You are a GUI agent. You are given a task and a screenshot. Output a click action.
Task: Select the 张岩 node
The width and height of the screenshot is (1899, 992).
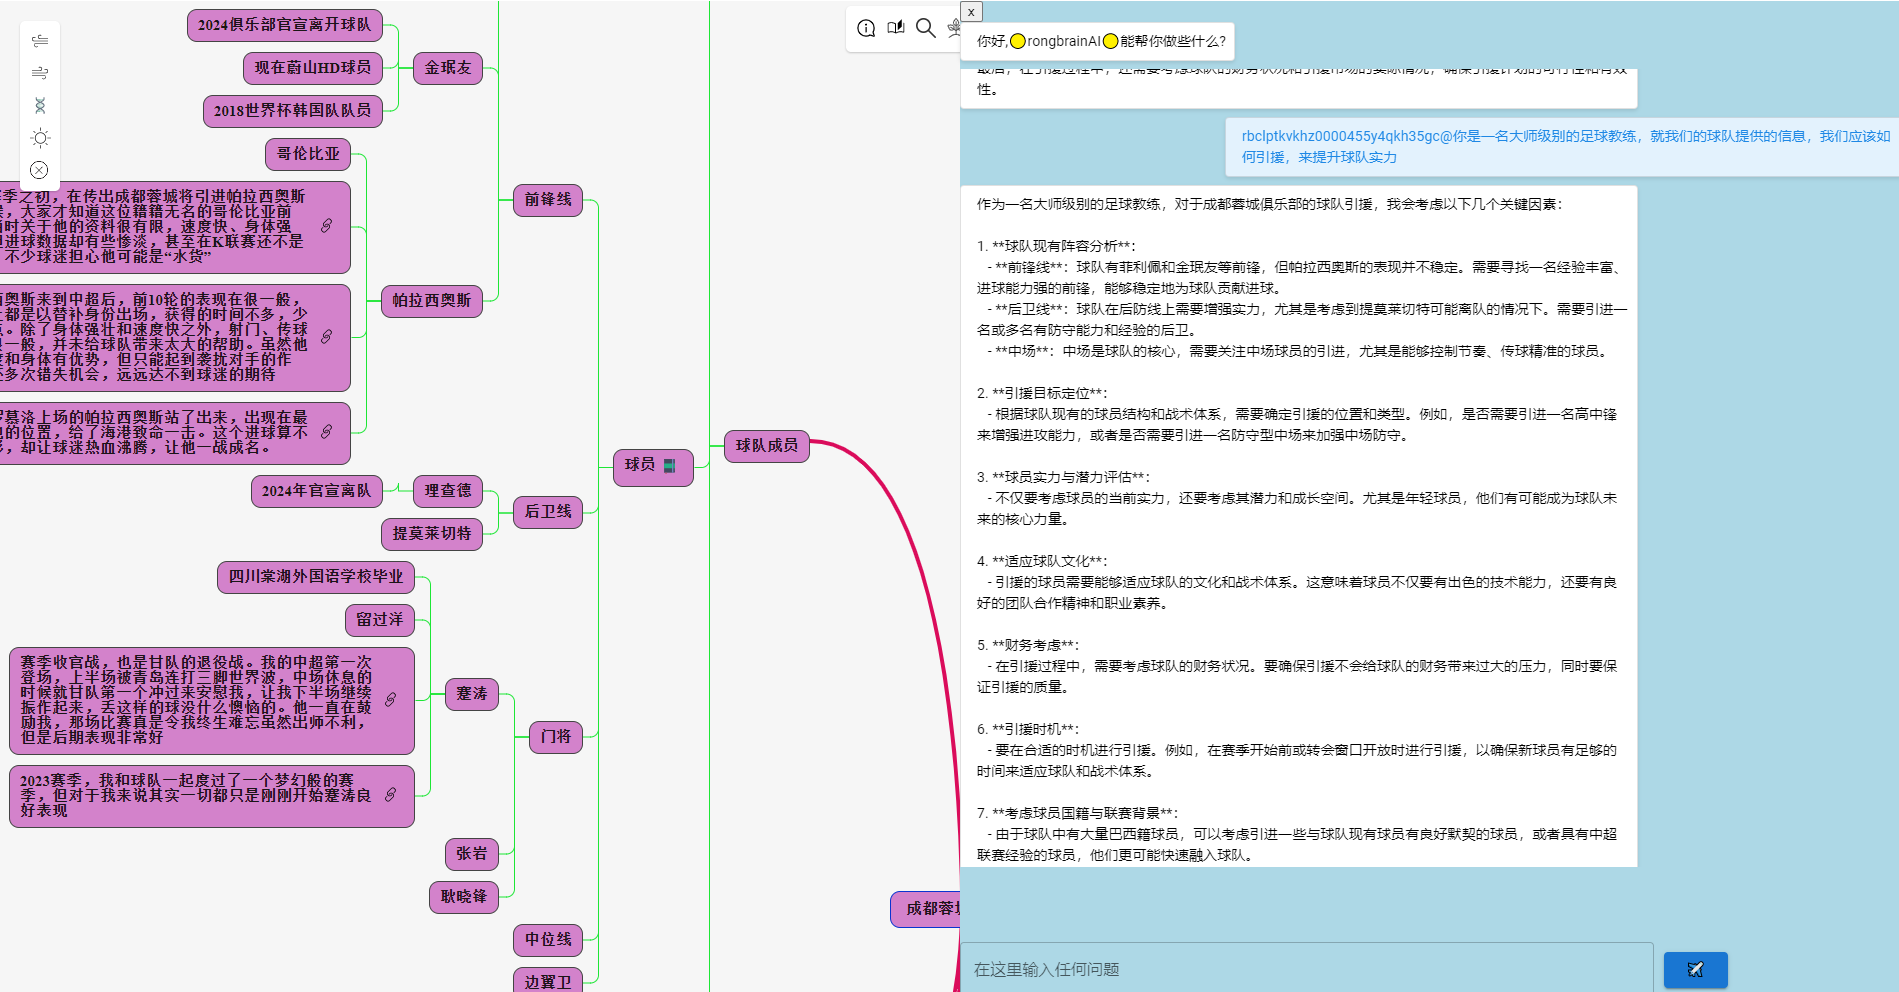click(x=472, y=854)
